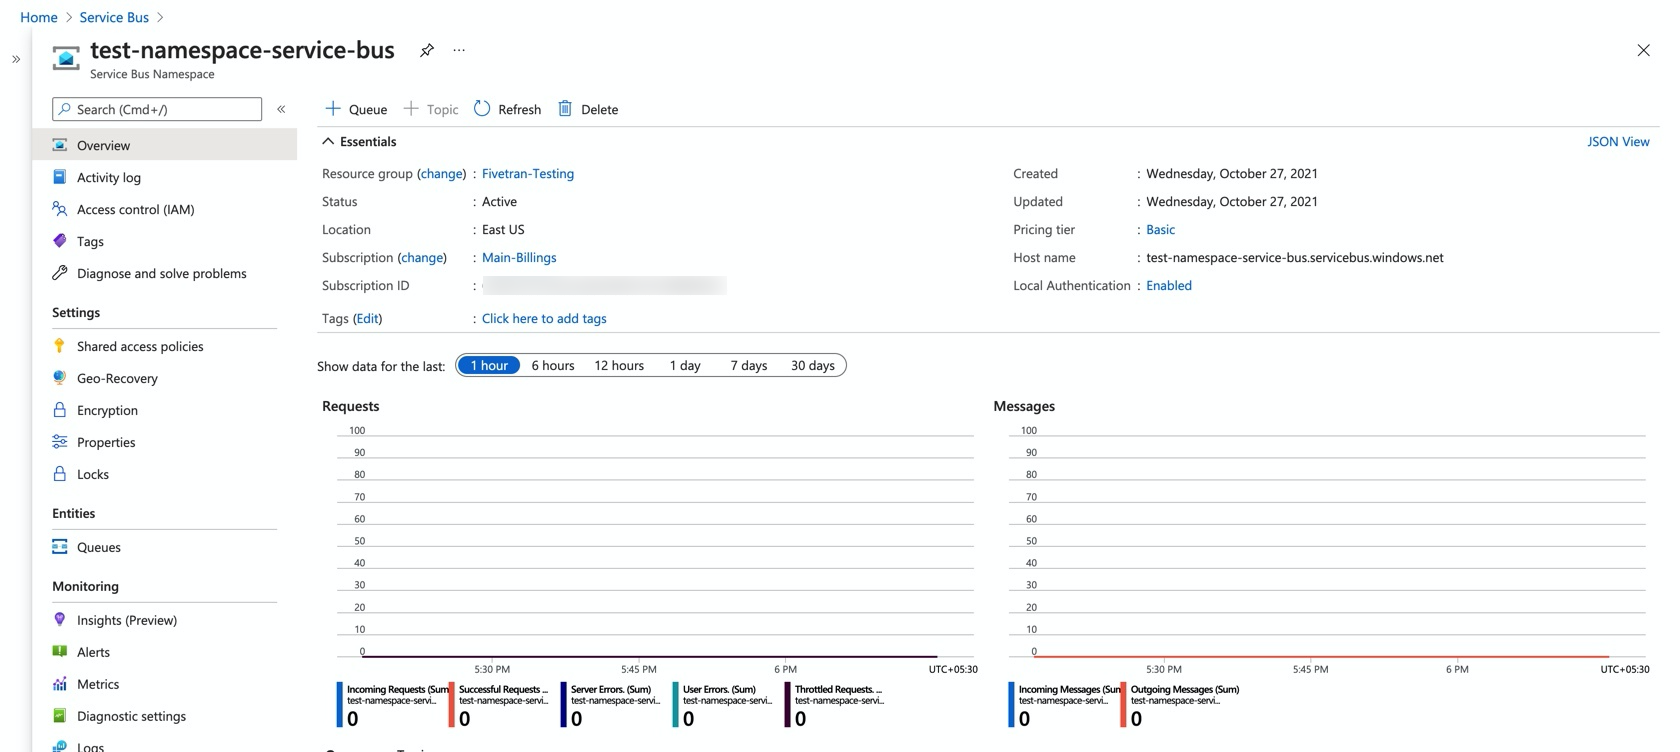Viewport: 1680px width, 752px height.
Task: Click the Alerts icon
Action: [x=60, y=652]
